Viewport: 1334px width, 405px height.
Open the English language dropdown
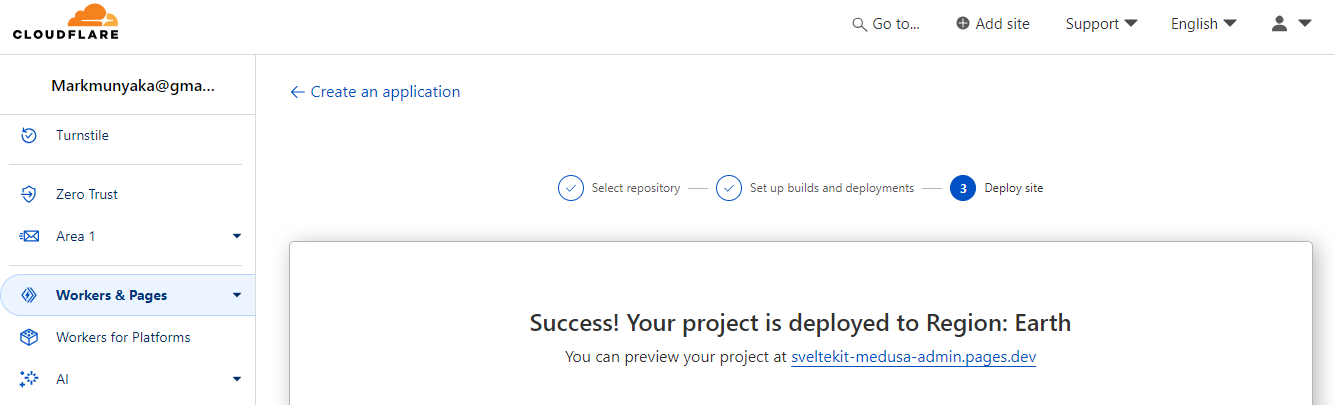pyautogui.click(x=1204, y=24)
